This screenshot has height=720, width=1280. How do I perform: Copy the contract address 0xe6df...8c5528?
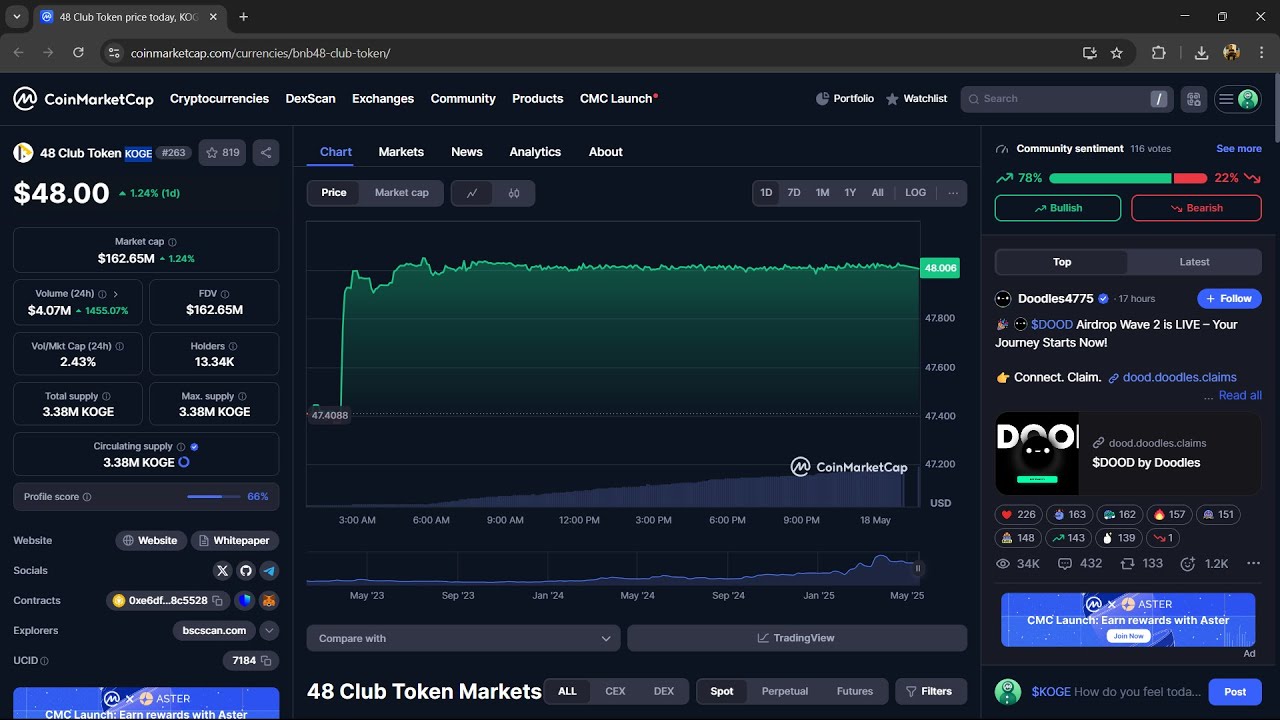coord(217,601)
